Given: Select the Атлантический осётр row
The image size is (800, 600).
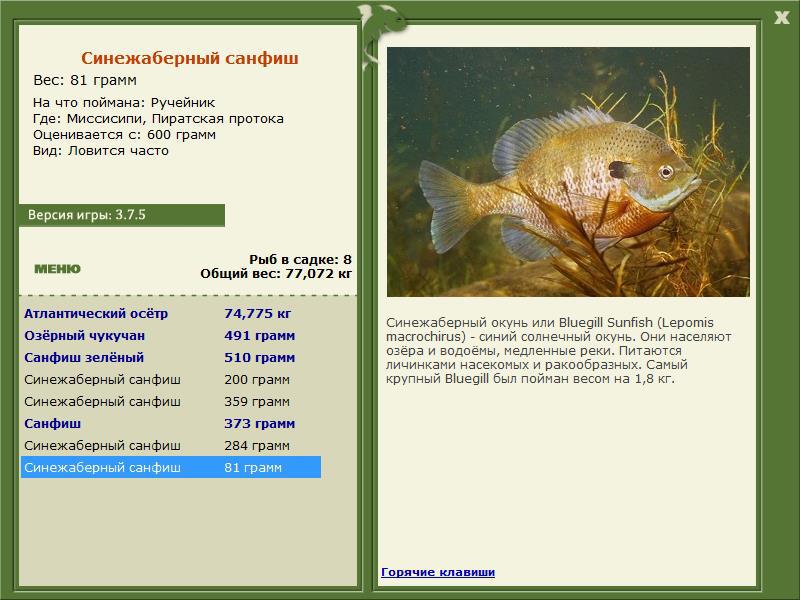Looking at the screenshot, I should click(171, 313).
